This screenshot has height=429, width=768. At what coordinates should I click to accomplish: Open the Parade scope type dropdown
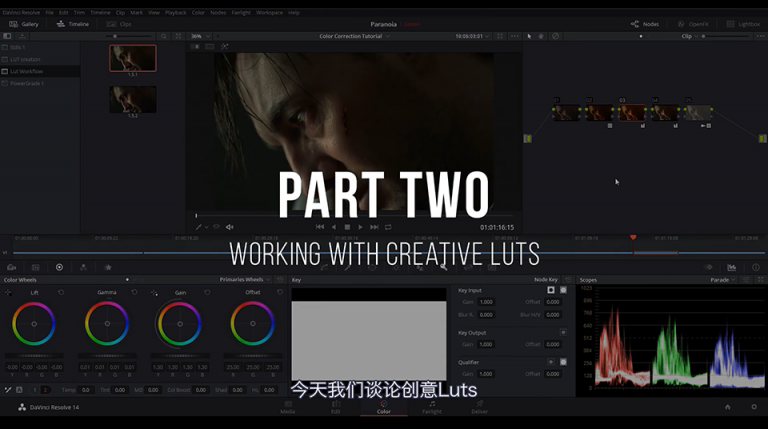coord(722,280)
